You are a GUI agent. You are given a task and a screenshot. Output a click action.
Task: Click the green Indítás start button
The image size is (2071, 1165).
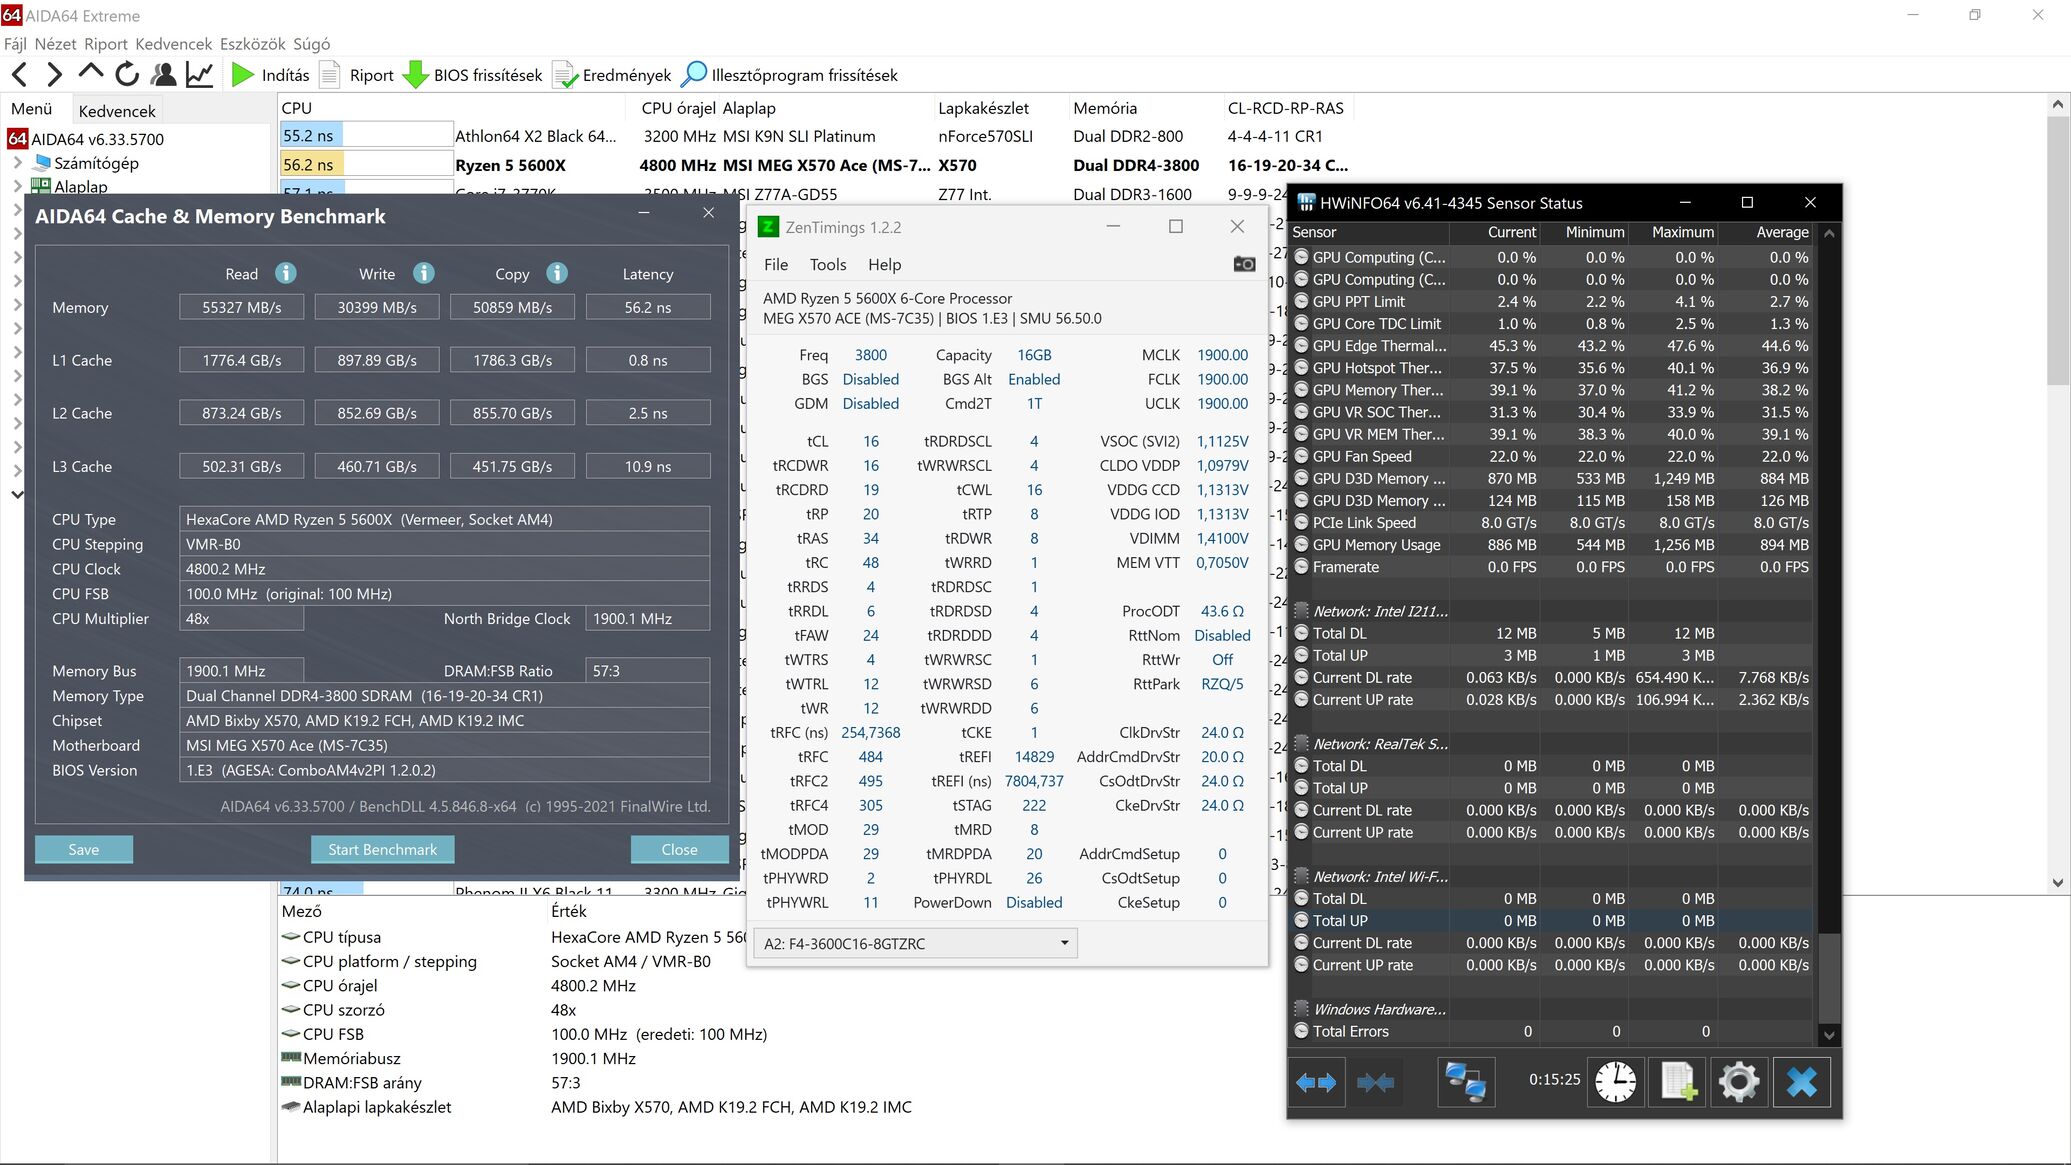pos(271,75)
